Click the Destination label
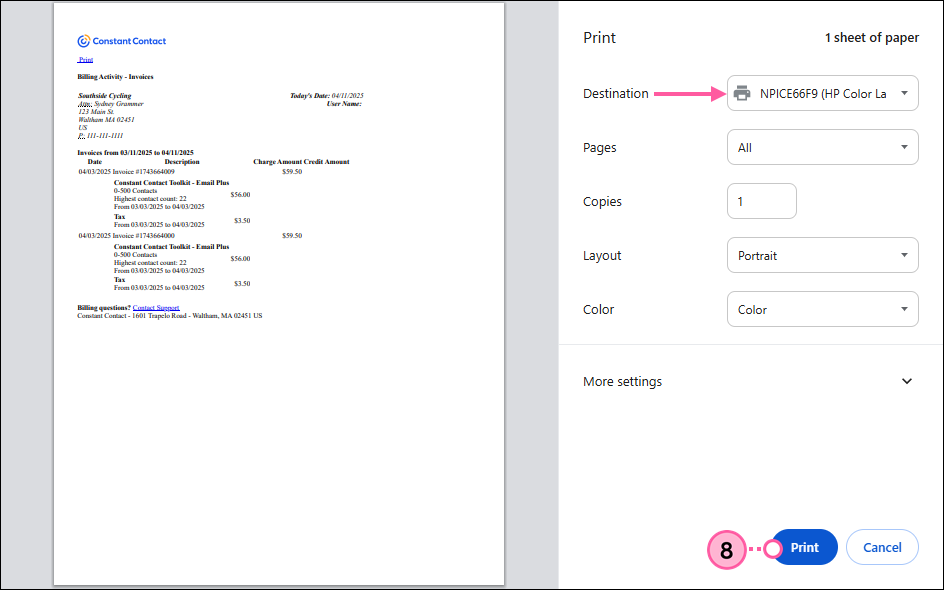 pyautogui.click(x=615, y=93)
